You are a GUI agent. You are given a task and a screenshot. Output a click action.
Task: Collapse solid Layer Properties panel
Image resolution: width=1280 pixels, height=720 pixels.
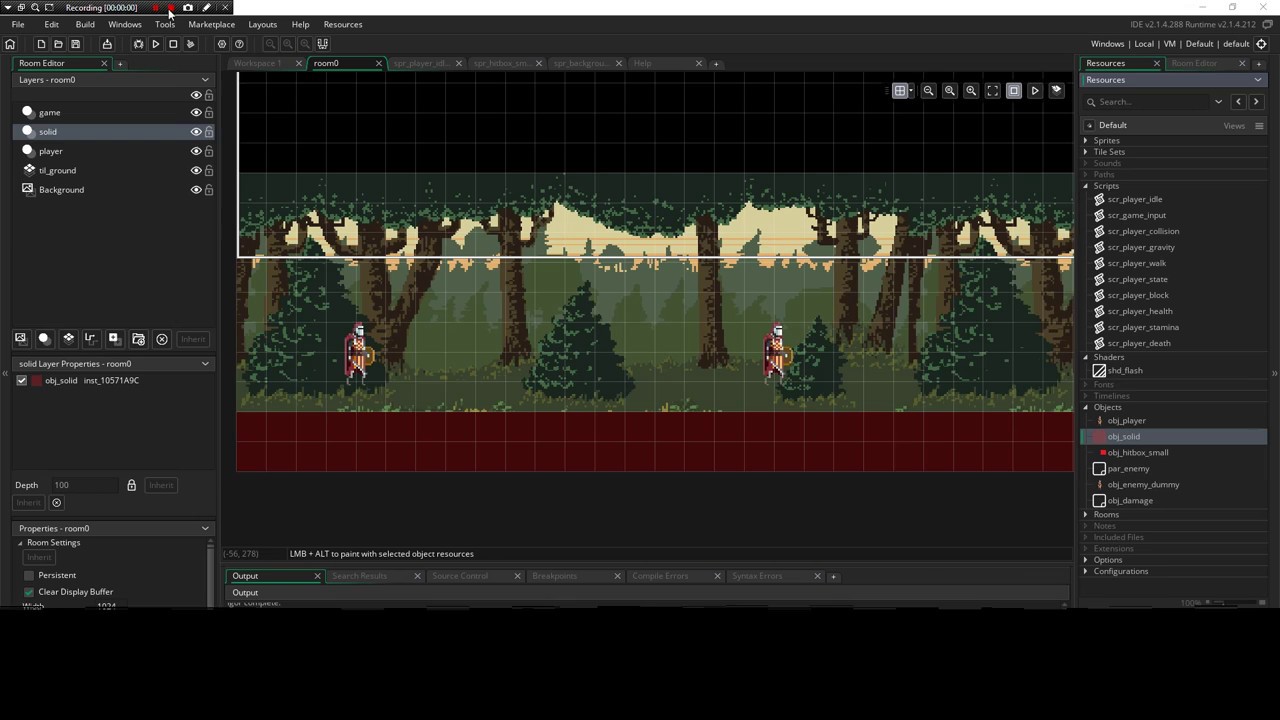(x=205, y=364)
